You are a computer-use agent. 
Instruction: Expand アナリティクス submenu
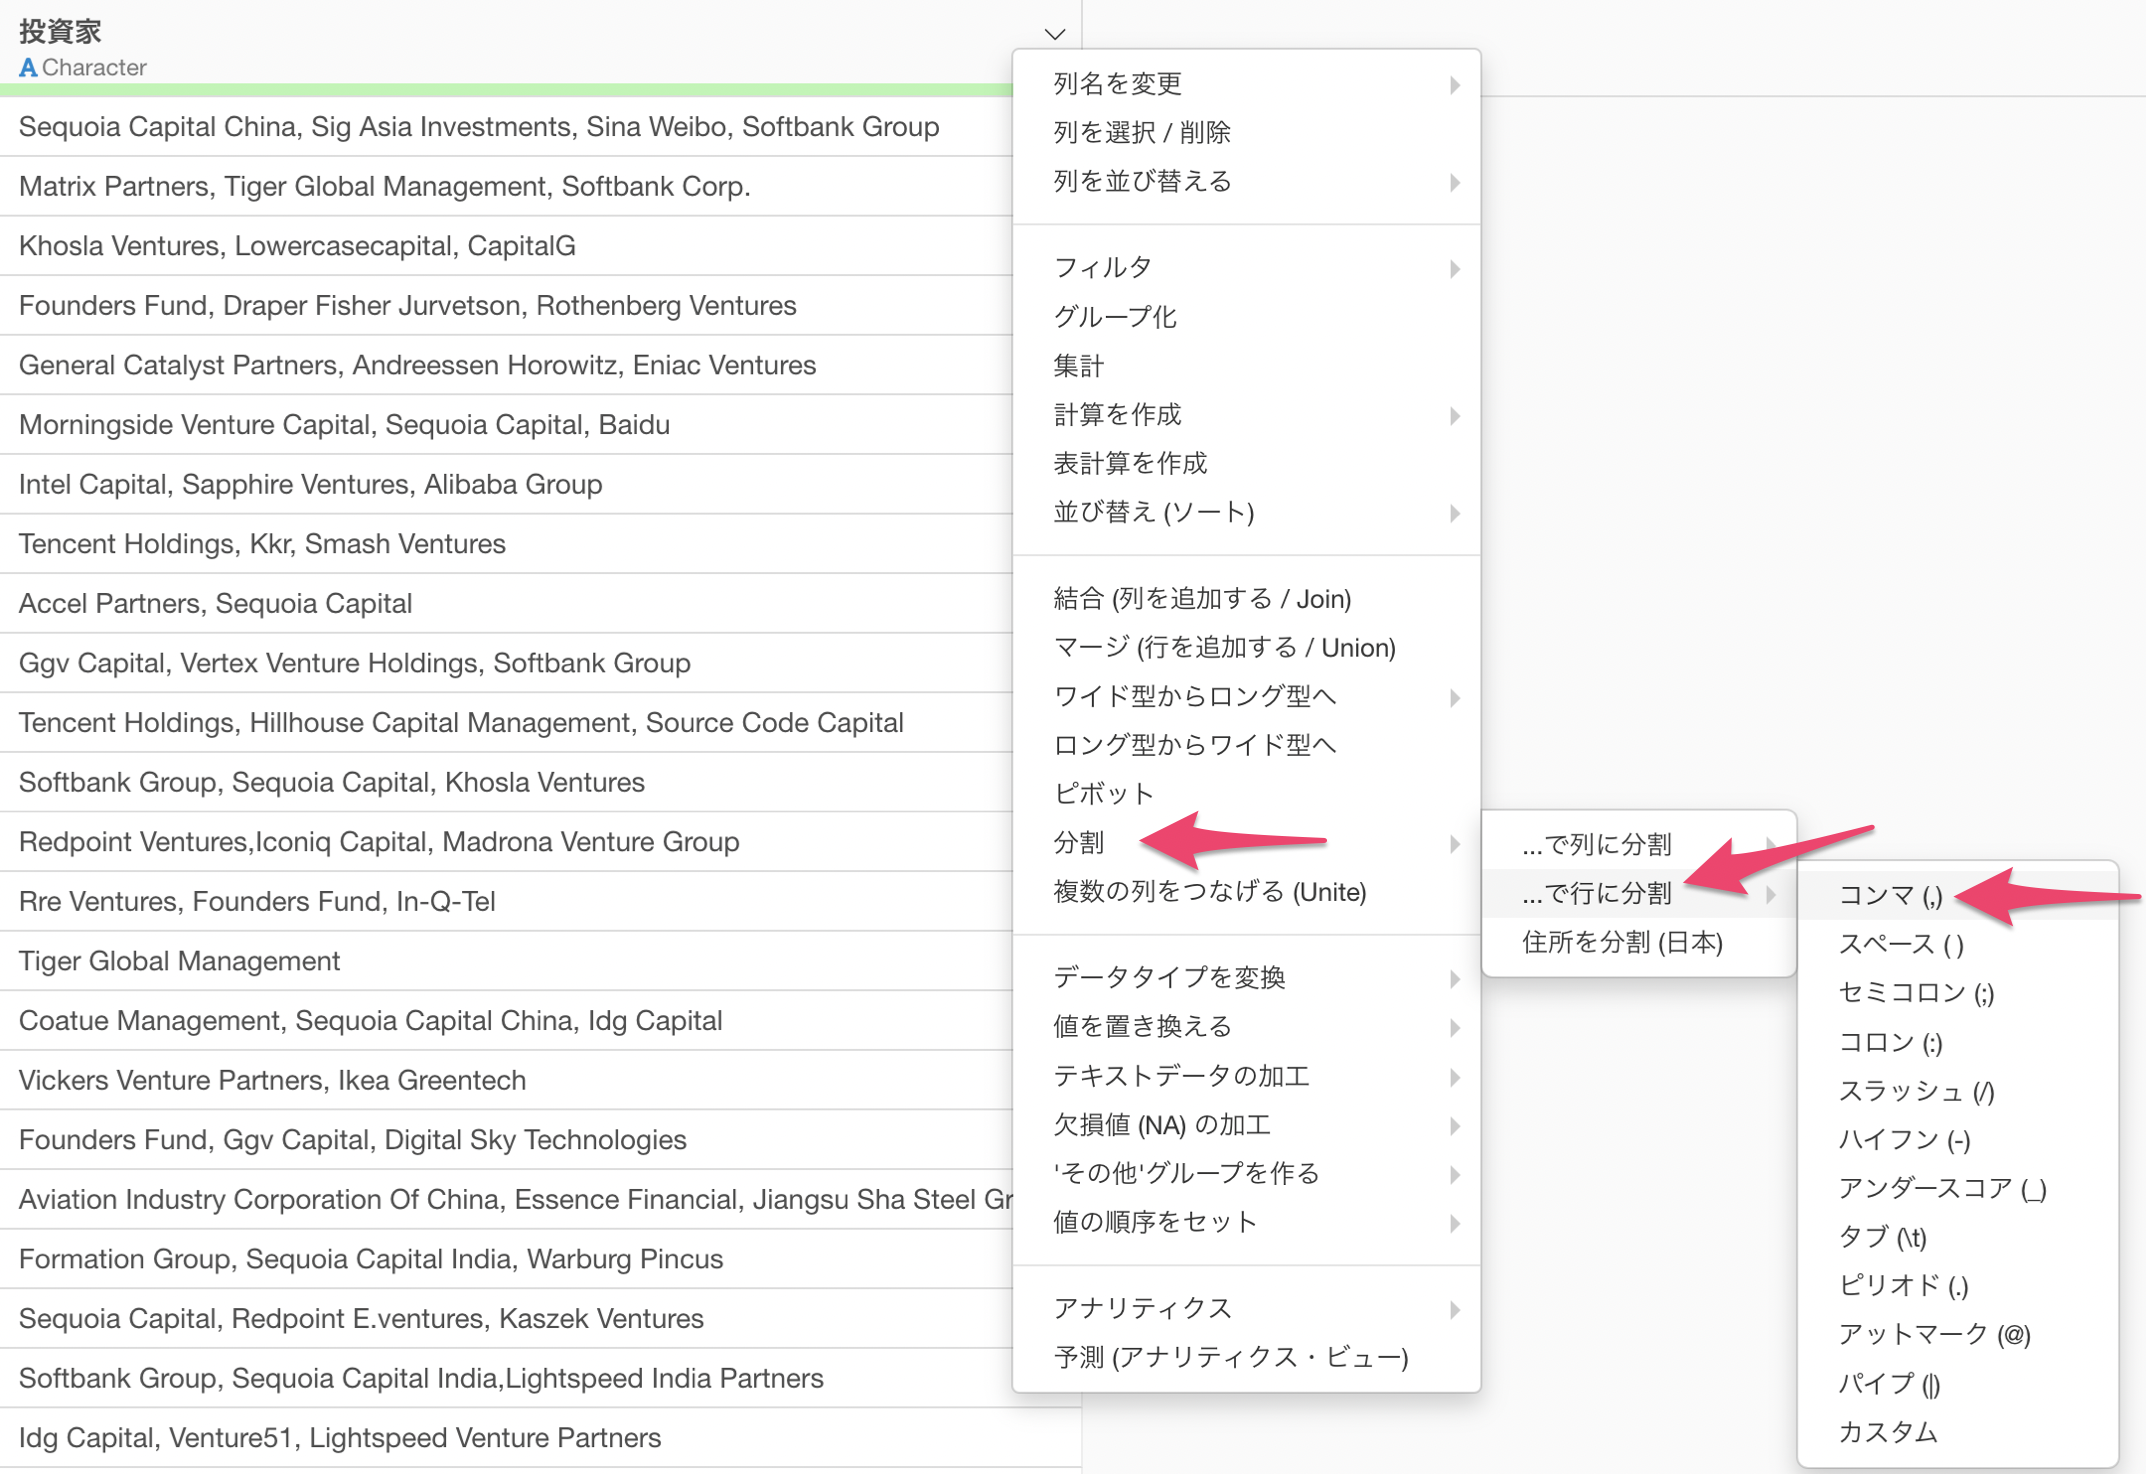1246,1308
